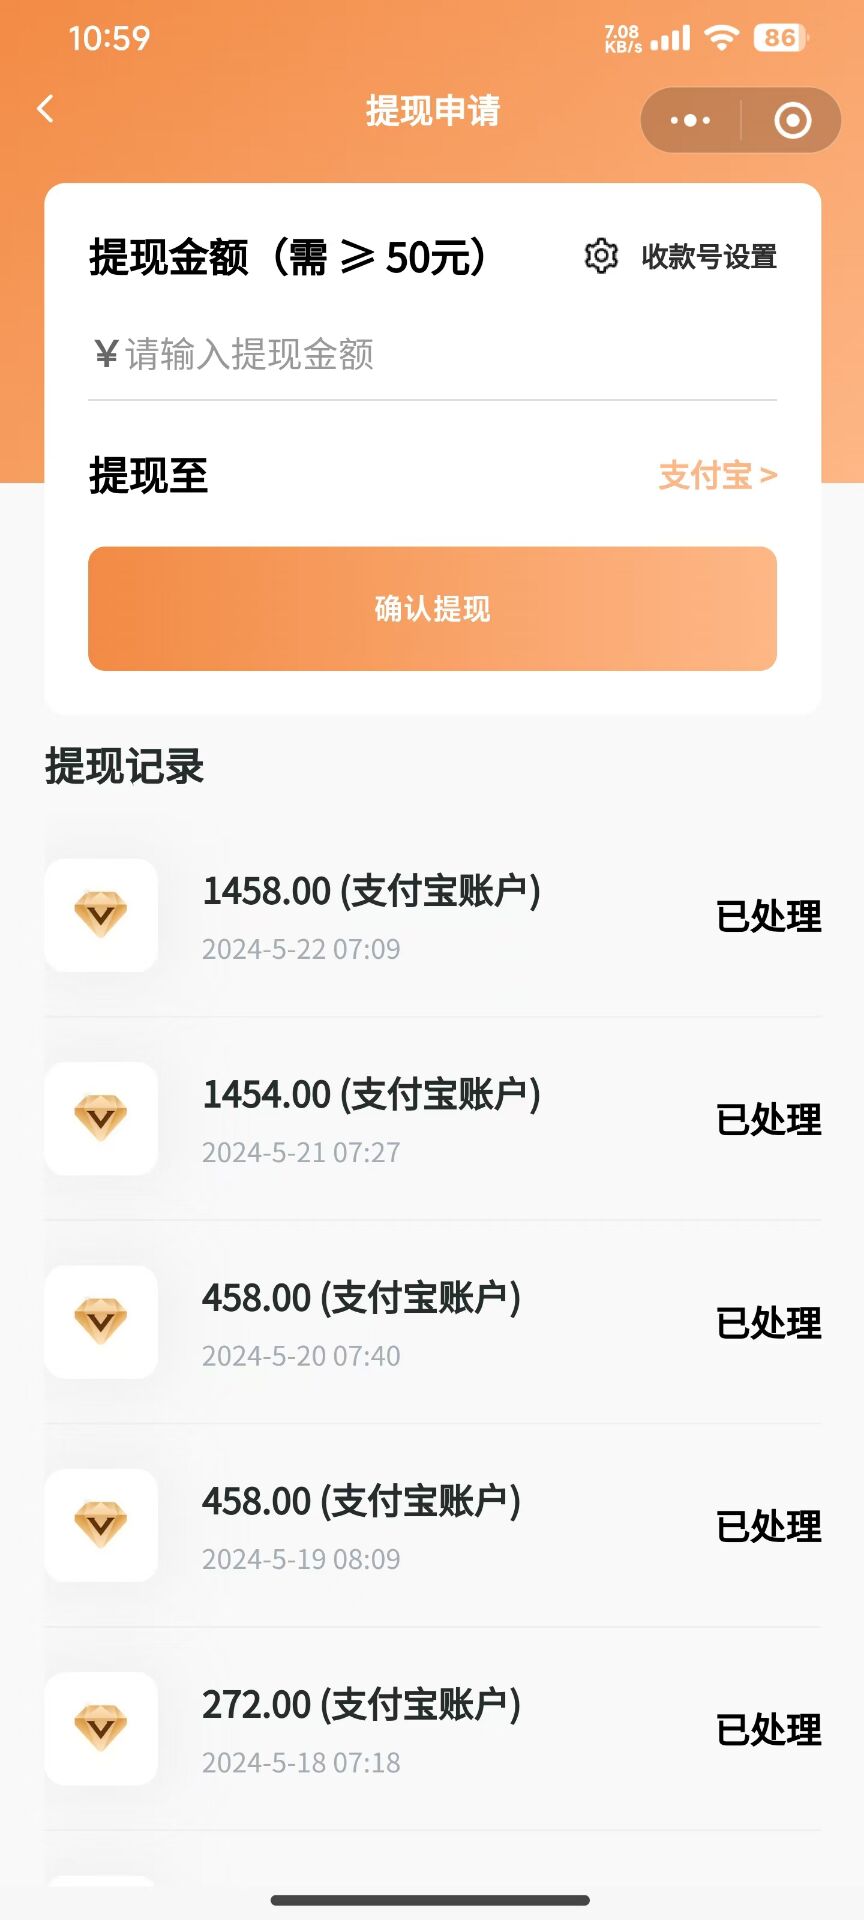Open the 272.00 (支付宝账户) record
This screenshot has height=1920, width=864.
coord(361,1705)
